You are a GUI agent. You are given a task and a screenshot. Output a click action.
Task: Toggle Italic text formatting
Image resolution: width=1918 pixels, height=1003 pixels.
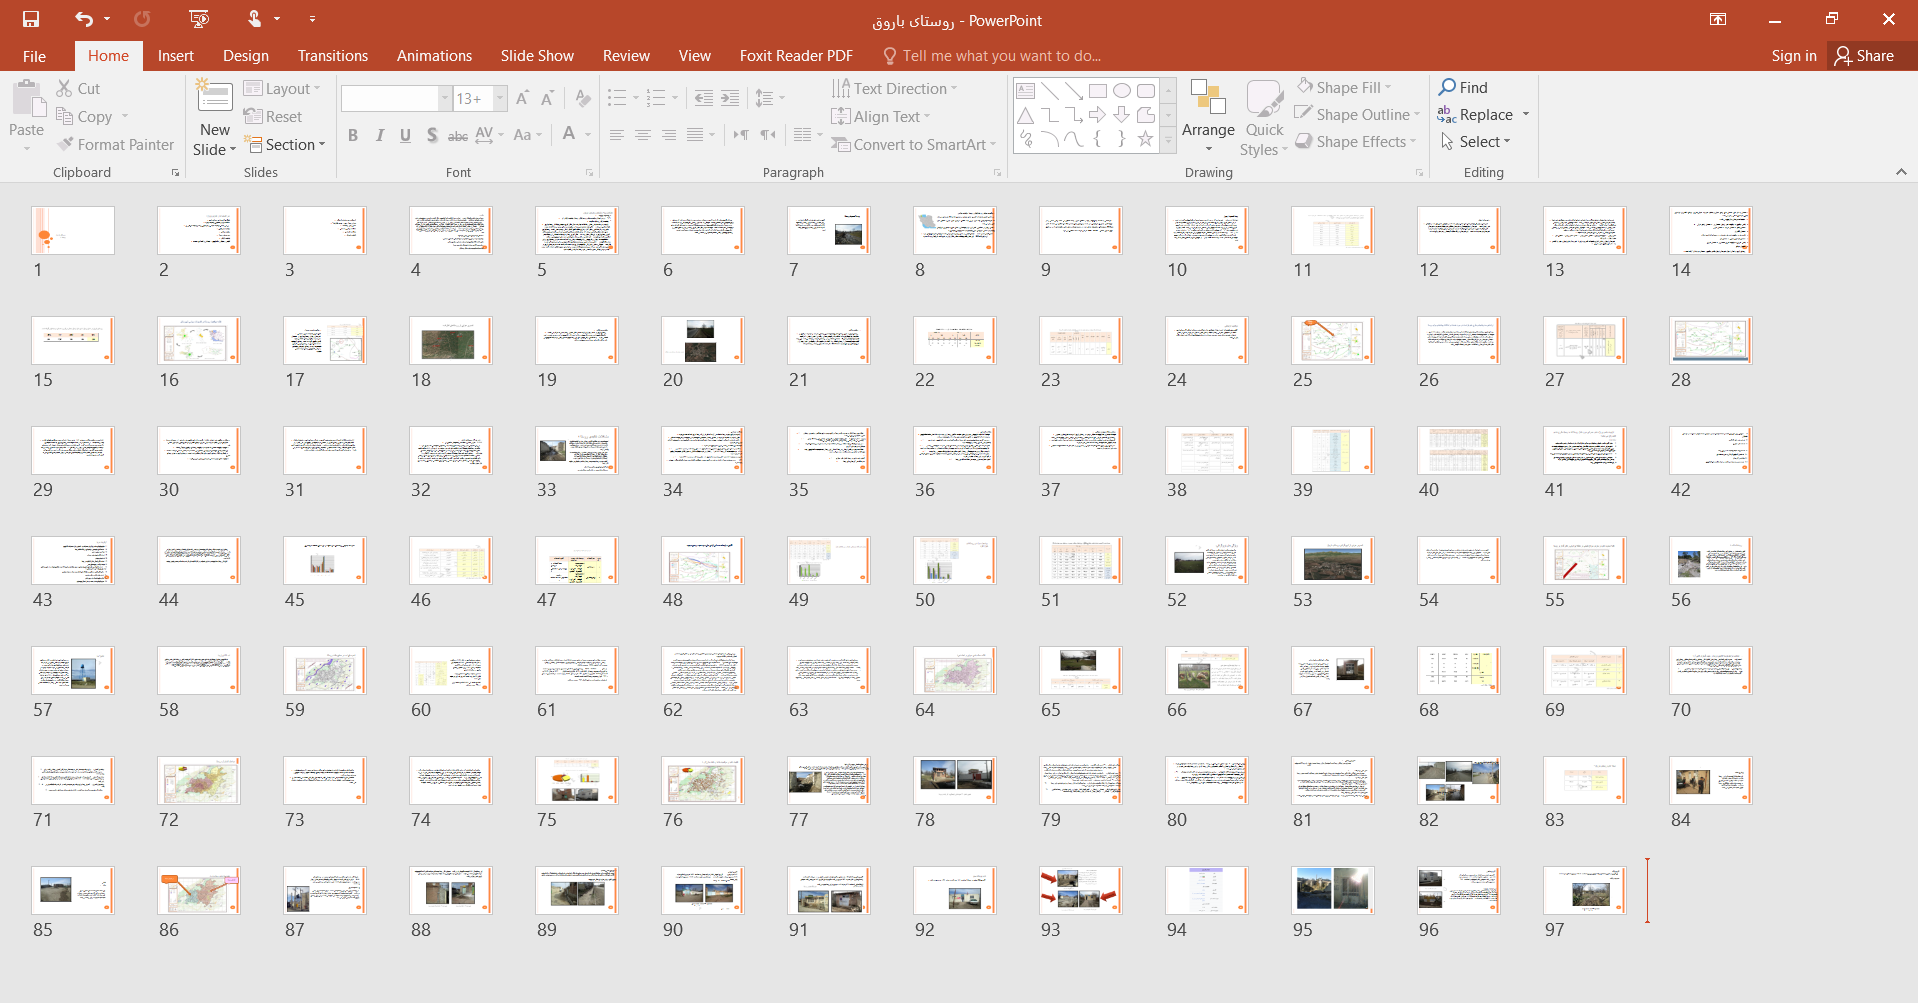click(379, 135)
